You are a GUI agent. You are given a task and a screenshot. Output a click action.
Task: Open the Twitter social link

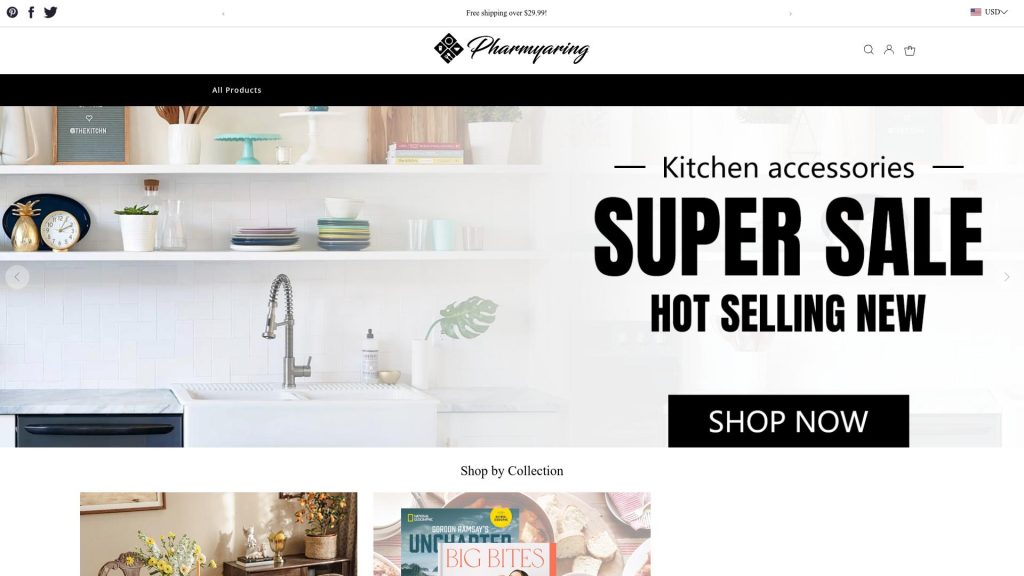(x=50, y=12)
